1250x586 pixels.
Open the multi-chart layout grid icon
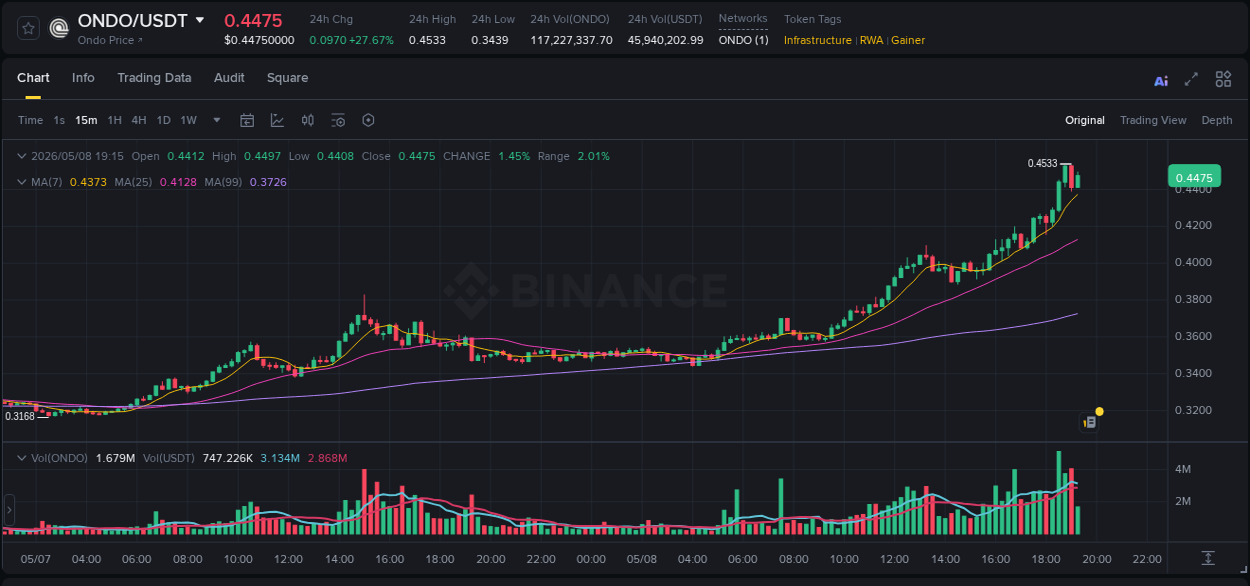[1223, 79]
